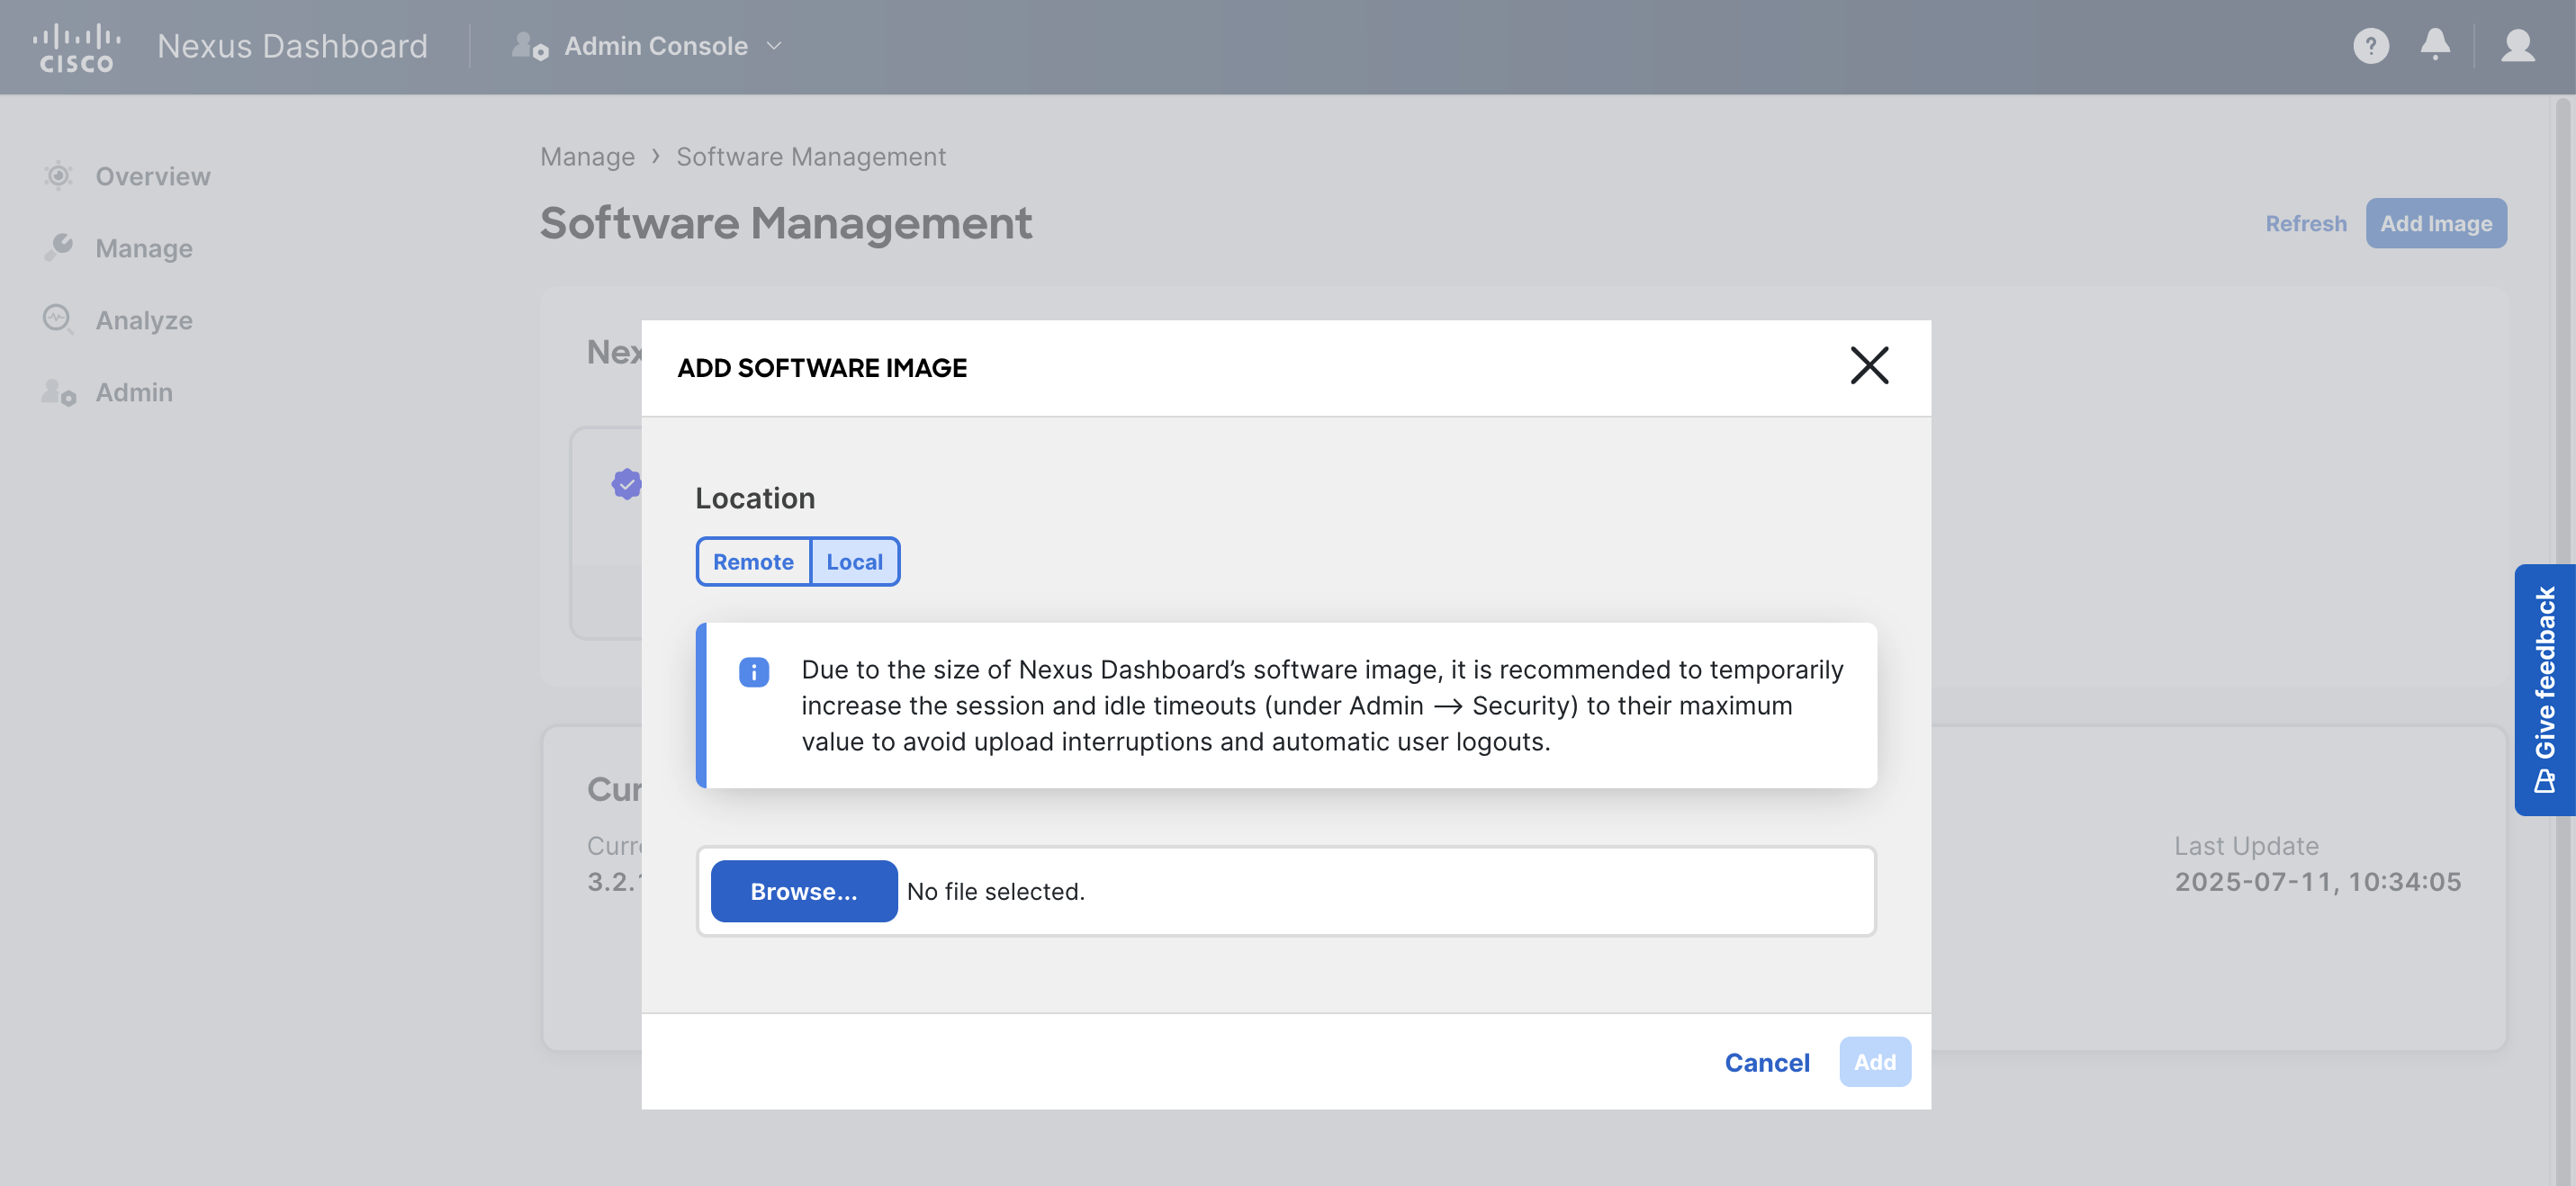Click the verified badge icon behind dialog

pos(626,484)
